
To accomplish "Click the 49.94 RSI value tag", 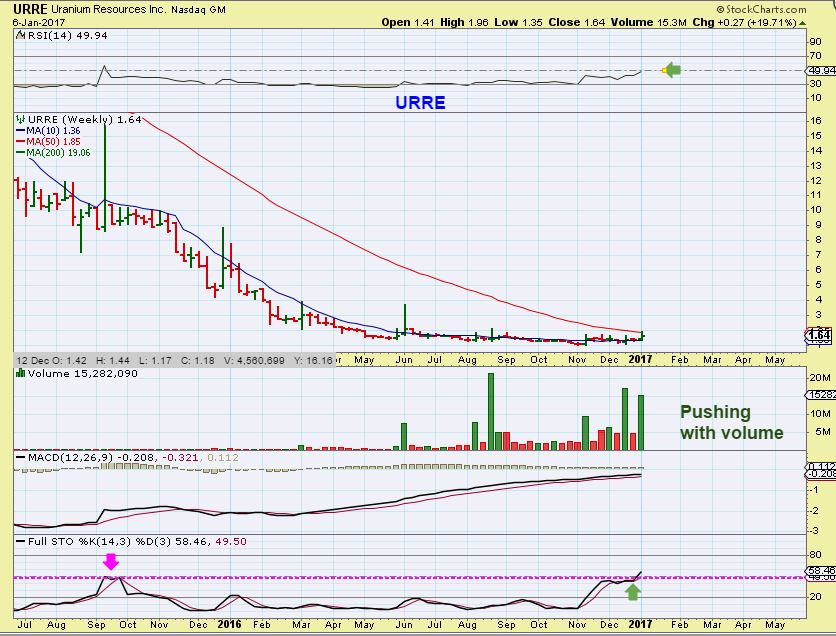I will point(822,70).
